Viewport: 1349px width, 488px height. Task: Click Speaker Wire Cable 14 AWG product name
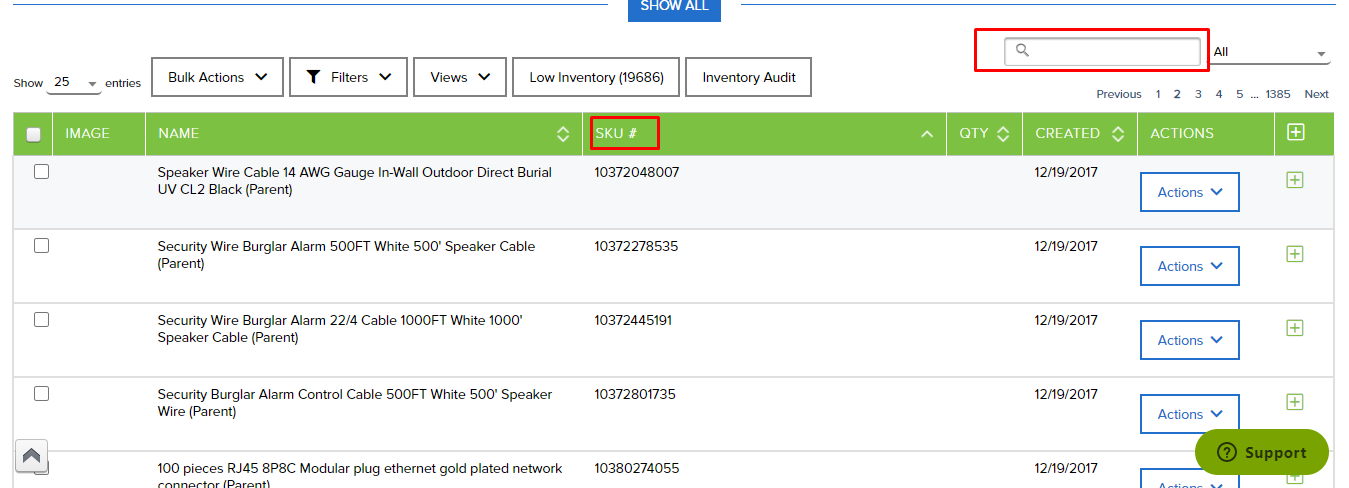tap(355, 180)
